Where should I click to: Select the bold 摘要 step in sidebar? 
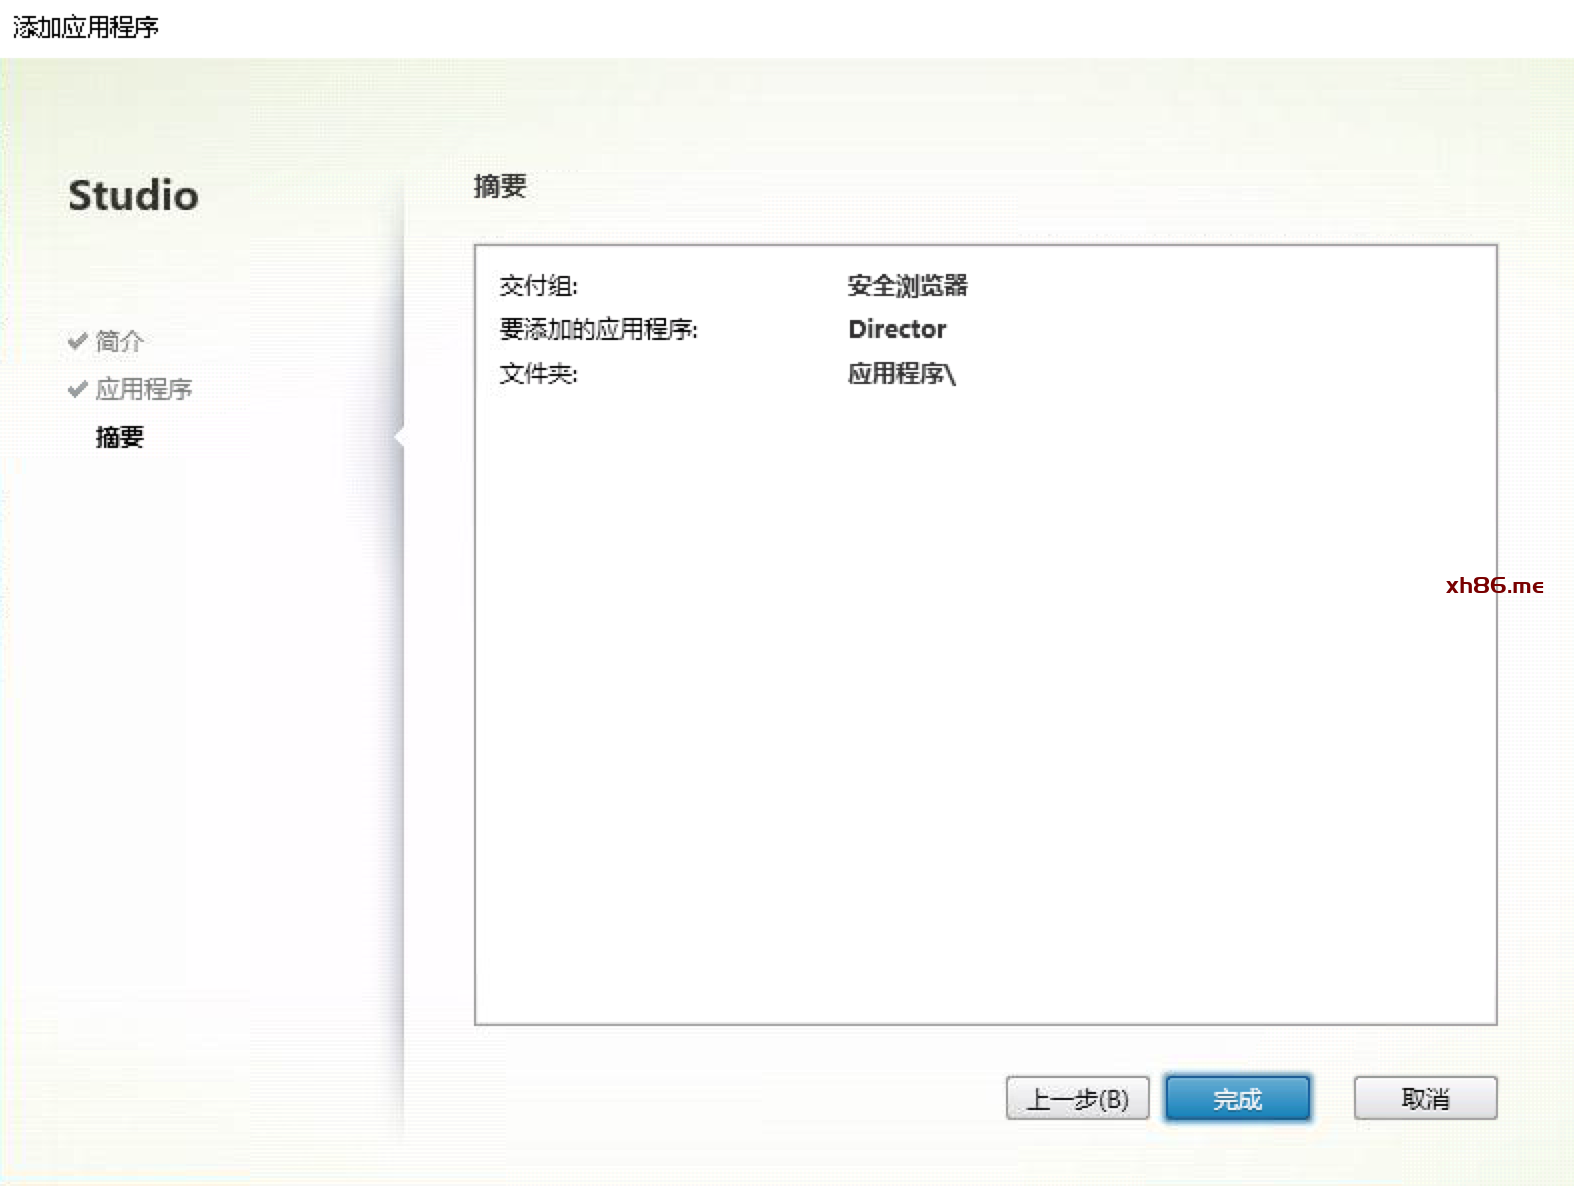click(119, 437)
